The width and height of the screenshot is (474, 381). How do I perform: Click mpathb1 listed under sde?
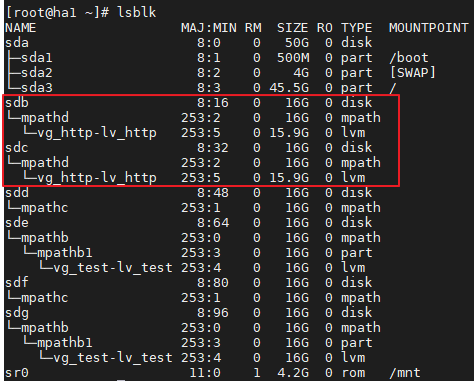pos(65,253)
